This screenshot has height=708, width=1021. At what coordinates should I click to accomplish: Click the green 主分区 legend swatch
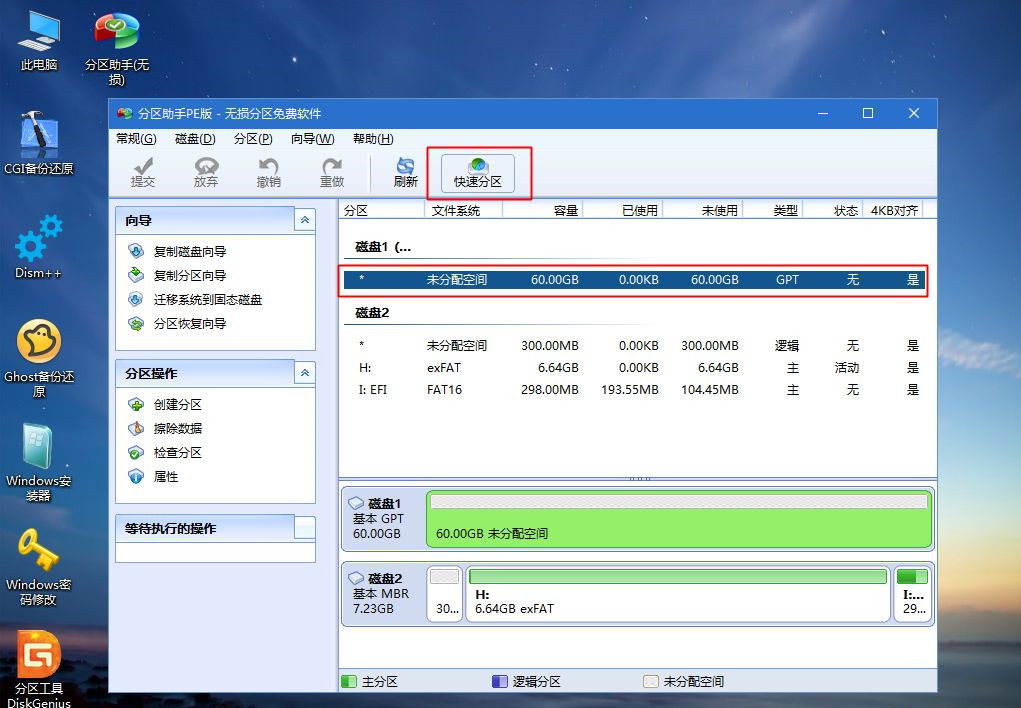point(348,681)
